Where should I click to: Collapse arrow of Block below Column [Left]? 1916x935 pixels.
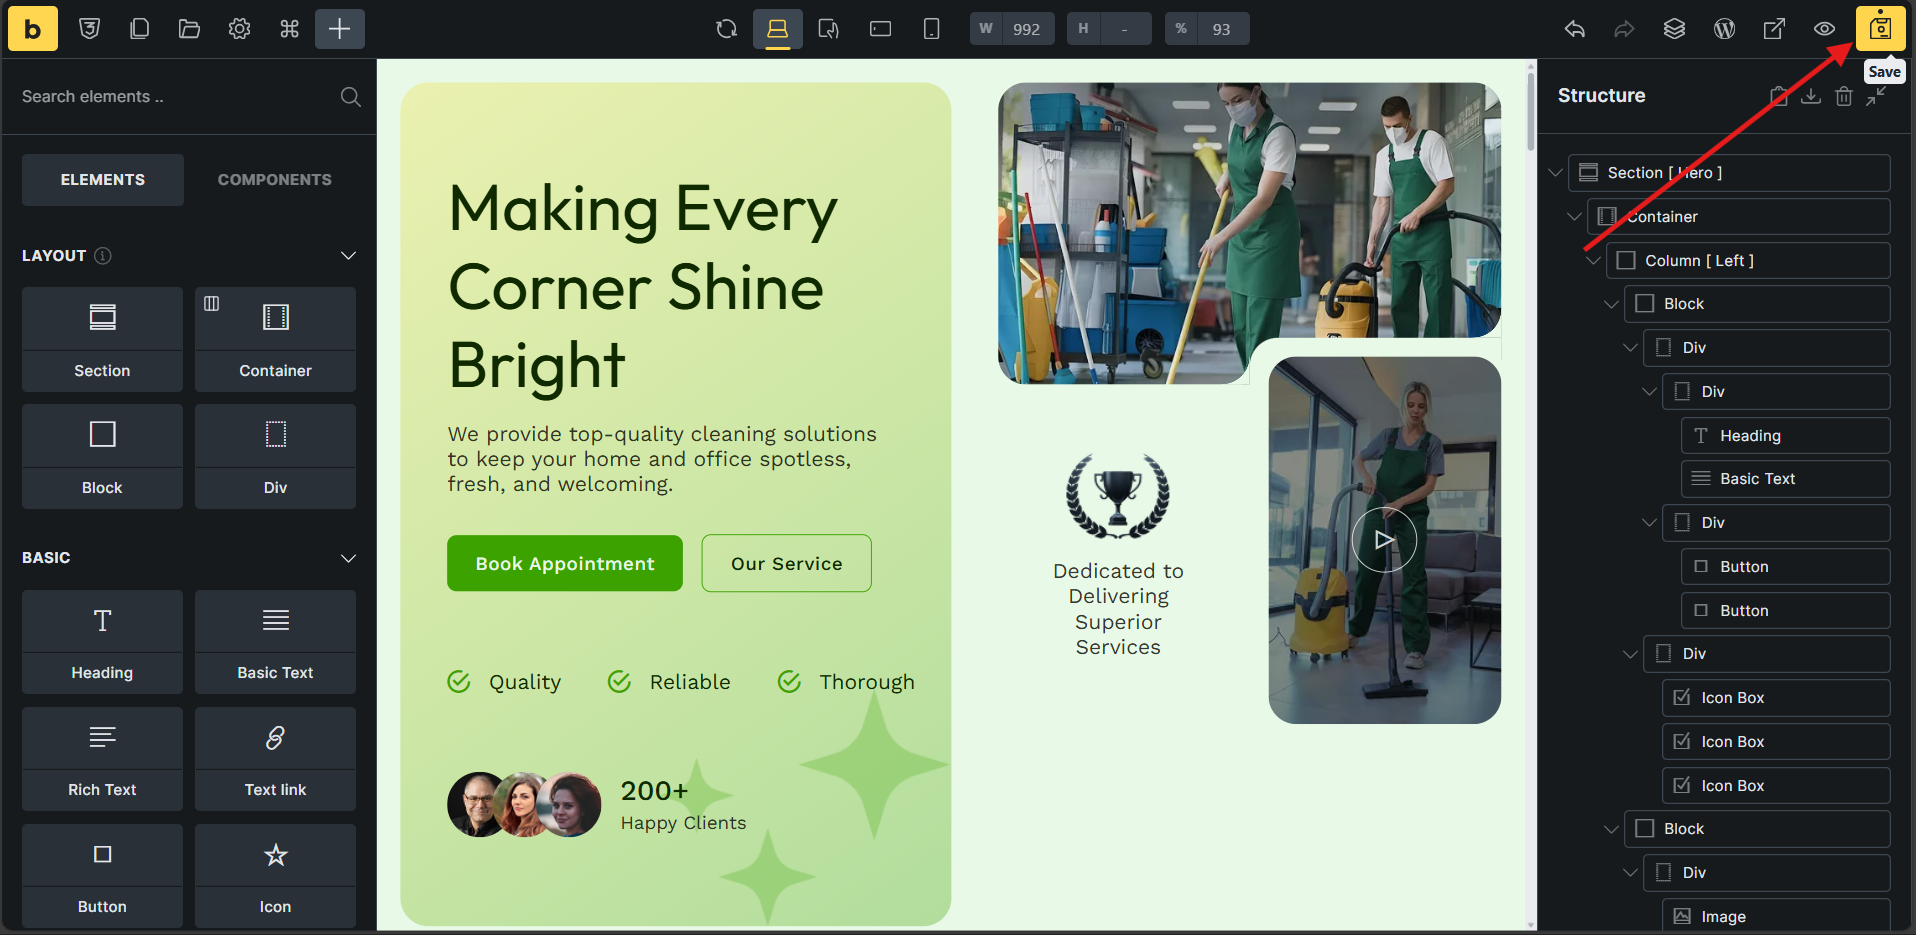1611,304
